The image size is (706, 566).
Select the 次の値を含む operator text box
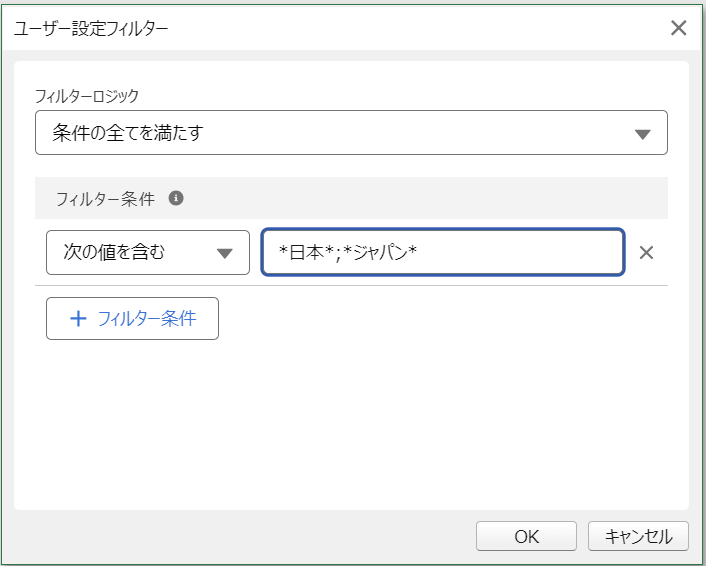point(114,252)
